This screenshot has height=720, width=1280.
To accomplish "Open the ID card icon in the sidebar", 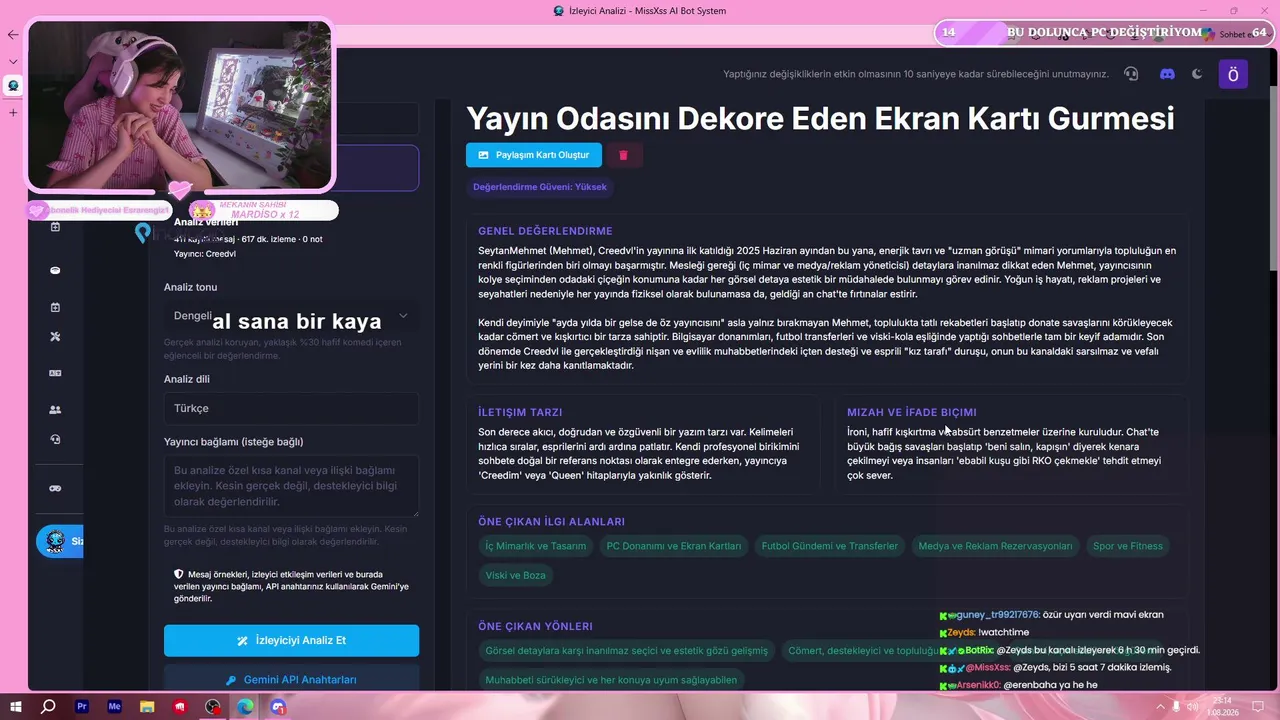I will pos(55,373).
